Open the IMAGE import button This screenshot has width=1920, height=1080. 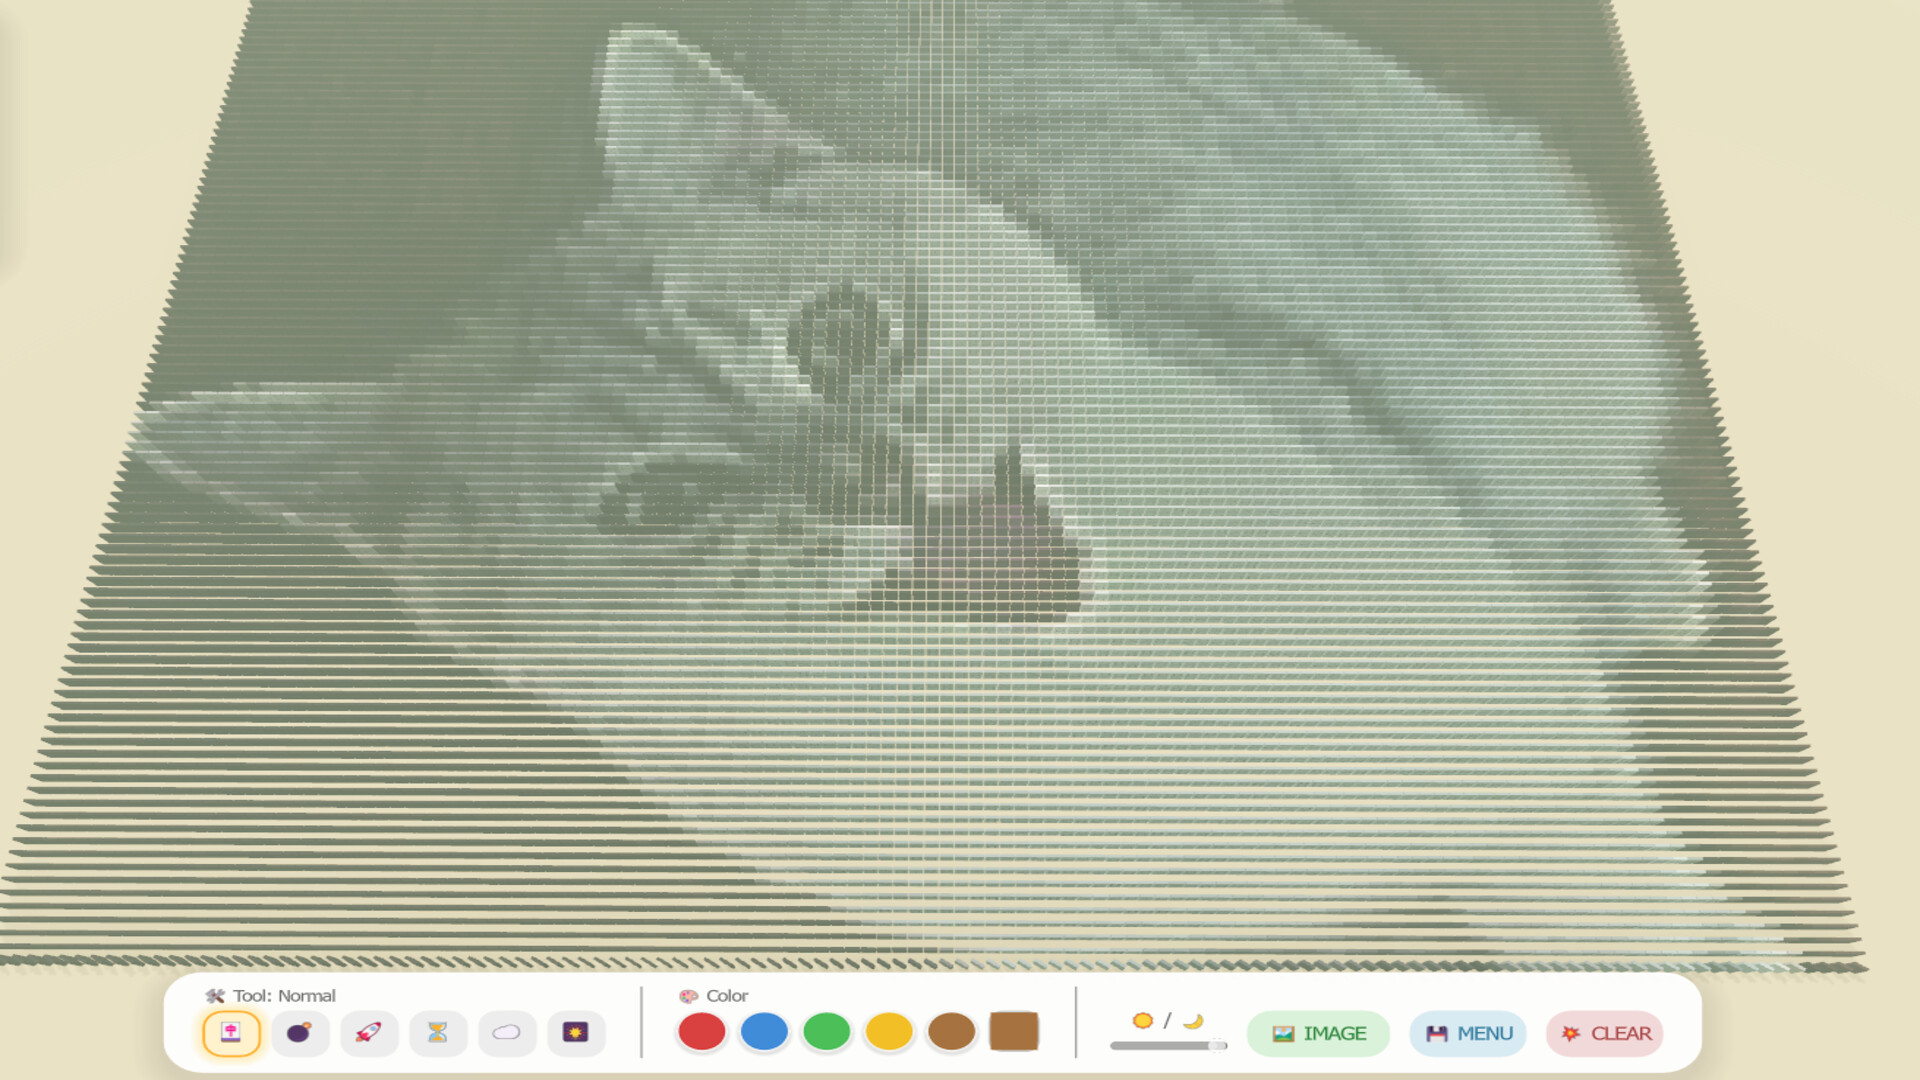click(1318, 1034)
